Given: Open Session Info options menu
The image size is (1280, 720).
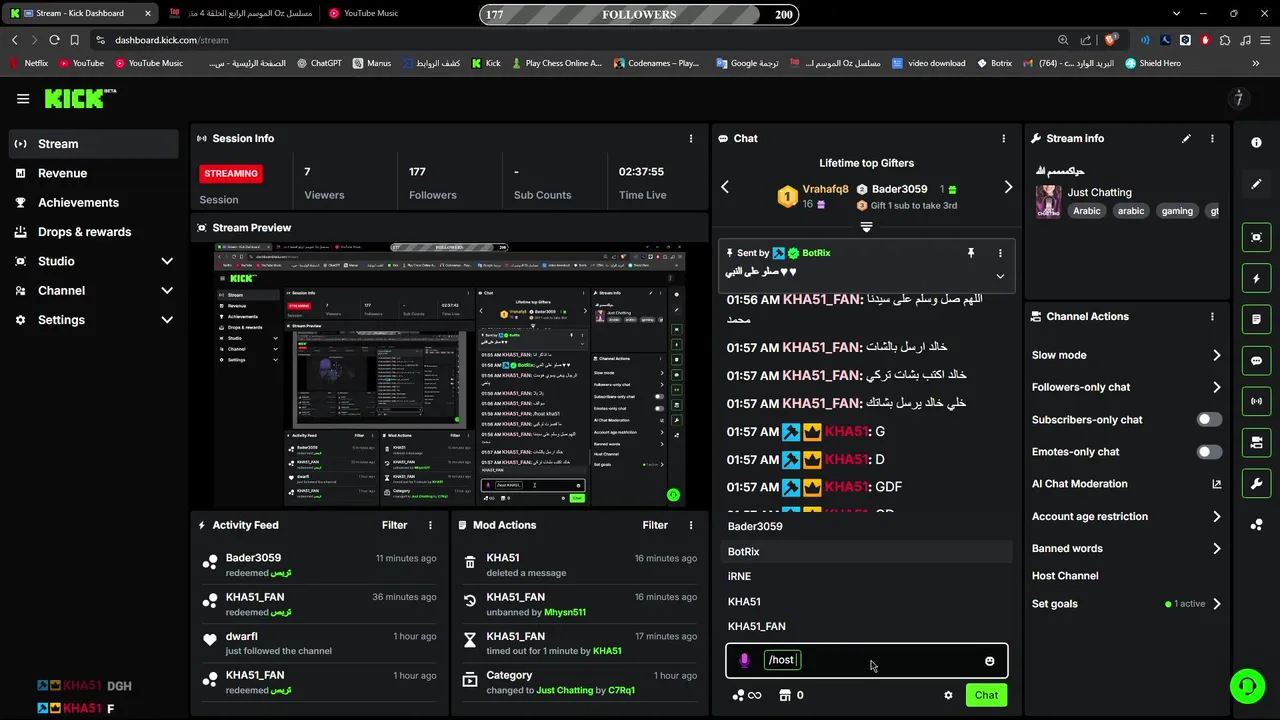Looking at the screenshot, I should [x=691, y=138].
